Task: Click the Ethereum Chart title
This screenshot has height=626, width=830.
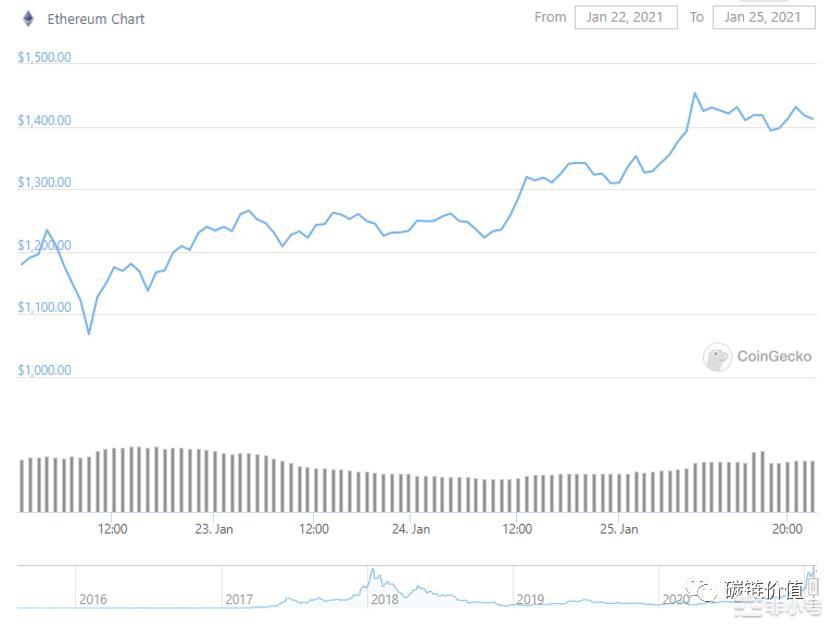Action: point(96,18)
